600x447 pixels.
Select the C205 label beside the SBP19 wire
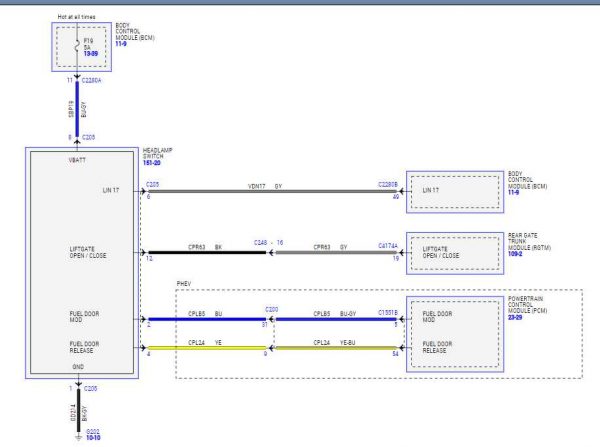[88, 137]
